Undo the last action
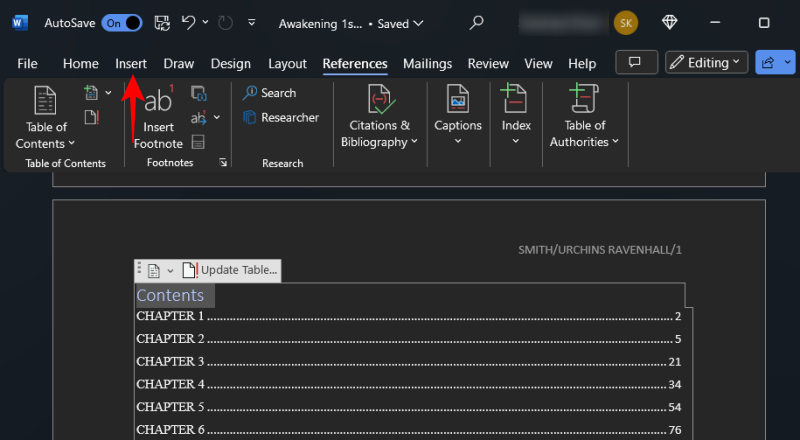This screenshot has width=800, height=440. [x=188, y=21]
